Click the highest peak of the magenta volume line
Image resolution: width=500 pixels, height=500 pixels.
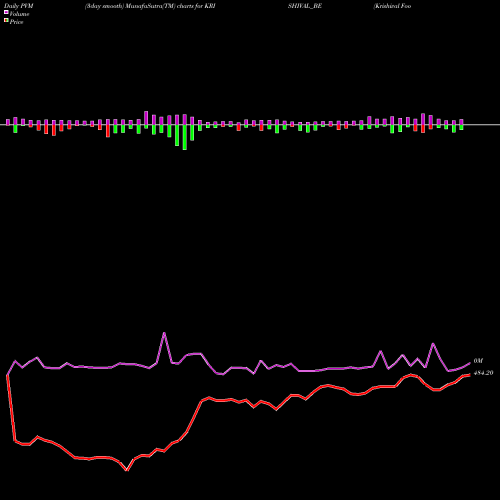[x=164, y=333]
